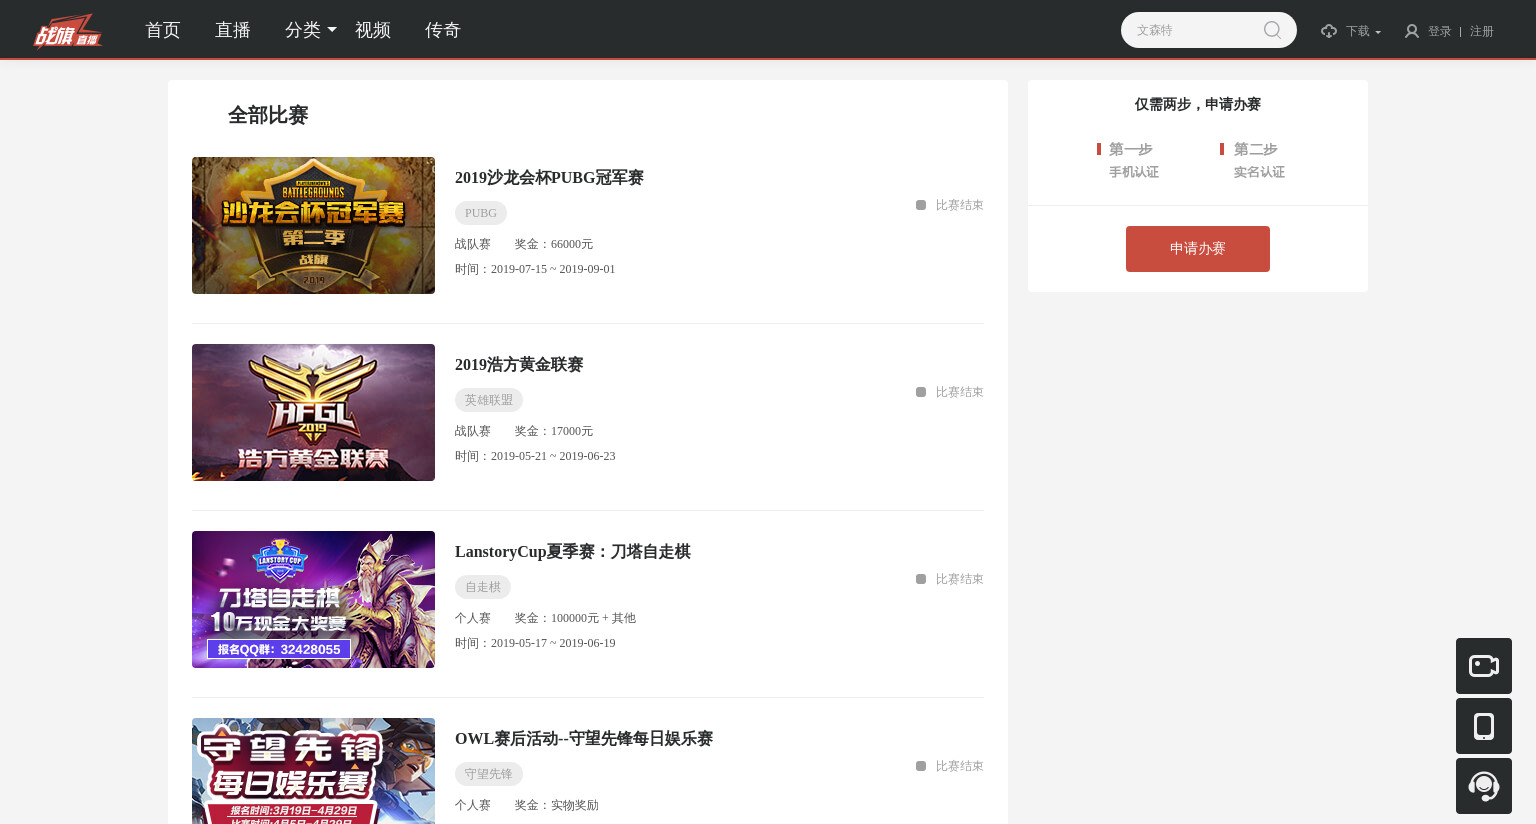Open the floating mobile phone button
Image resolution: width=1536 pixels, height=824 pixels.
coord(1484,726)
